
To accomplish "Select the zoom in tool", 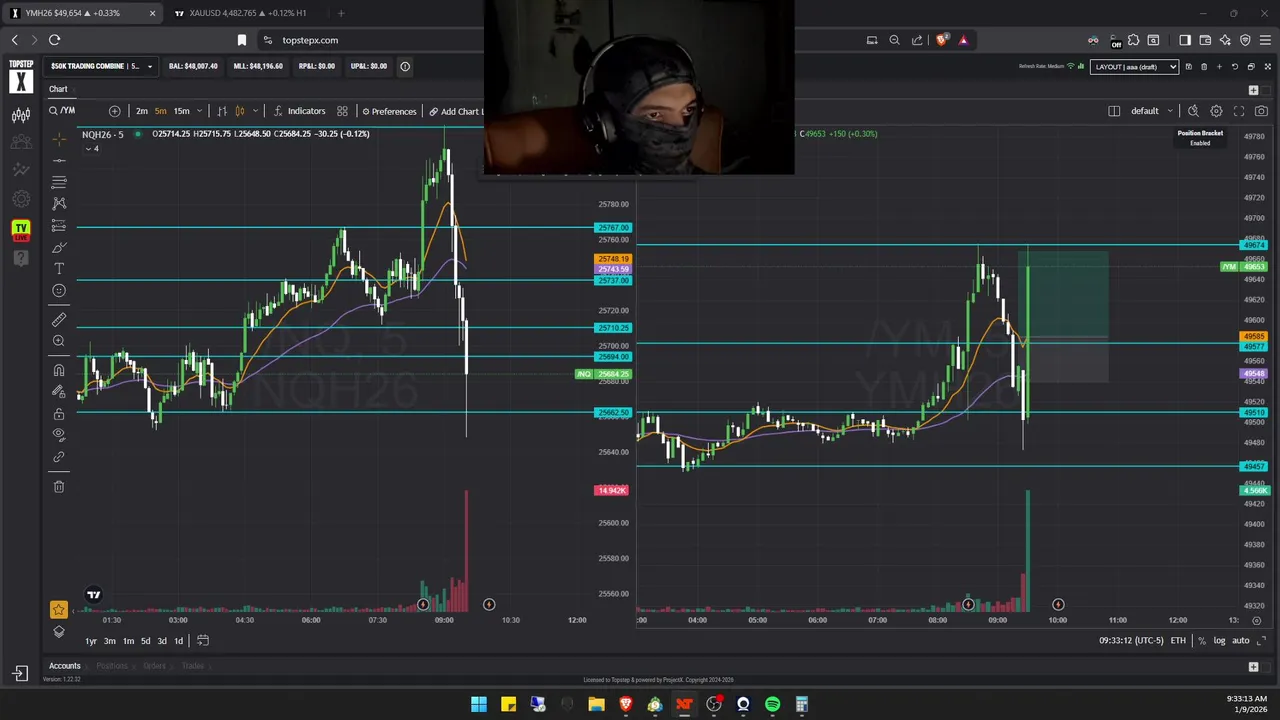I will tap(59, 342).
